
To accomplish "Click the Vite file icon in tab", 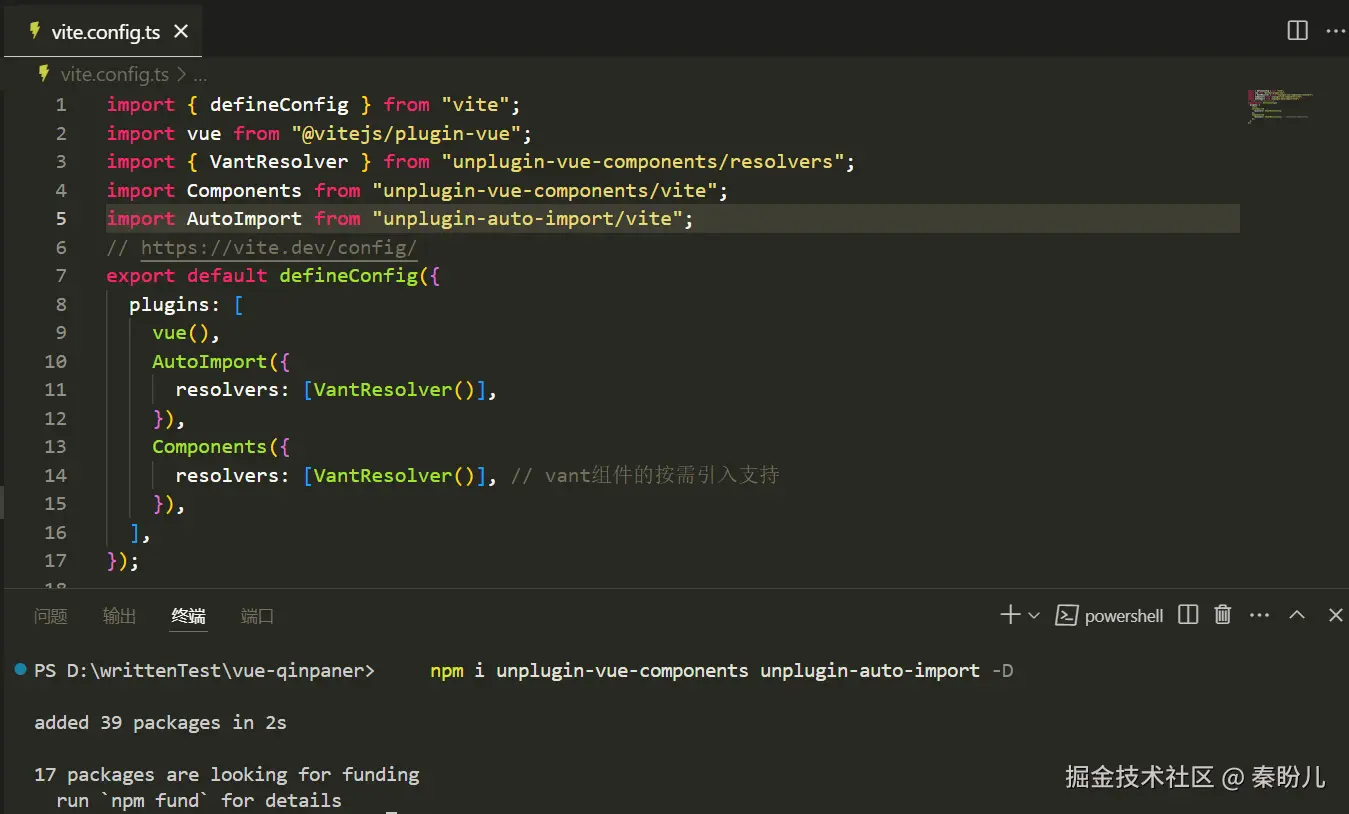I will click(35, 31).
